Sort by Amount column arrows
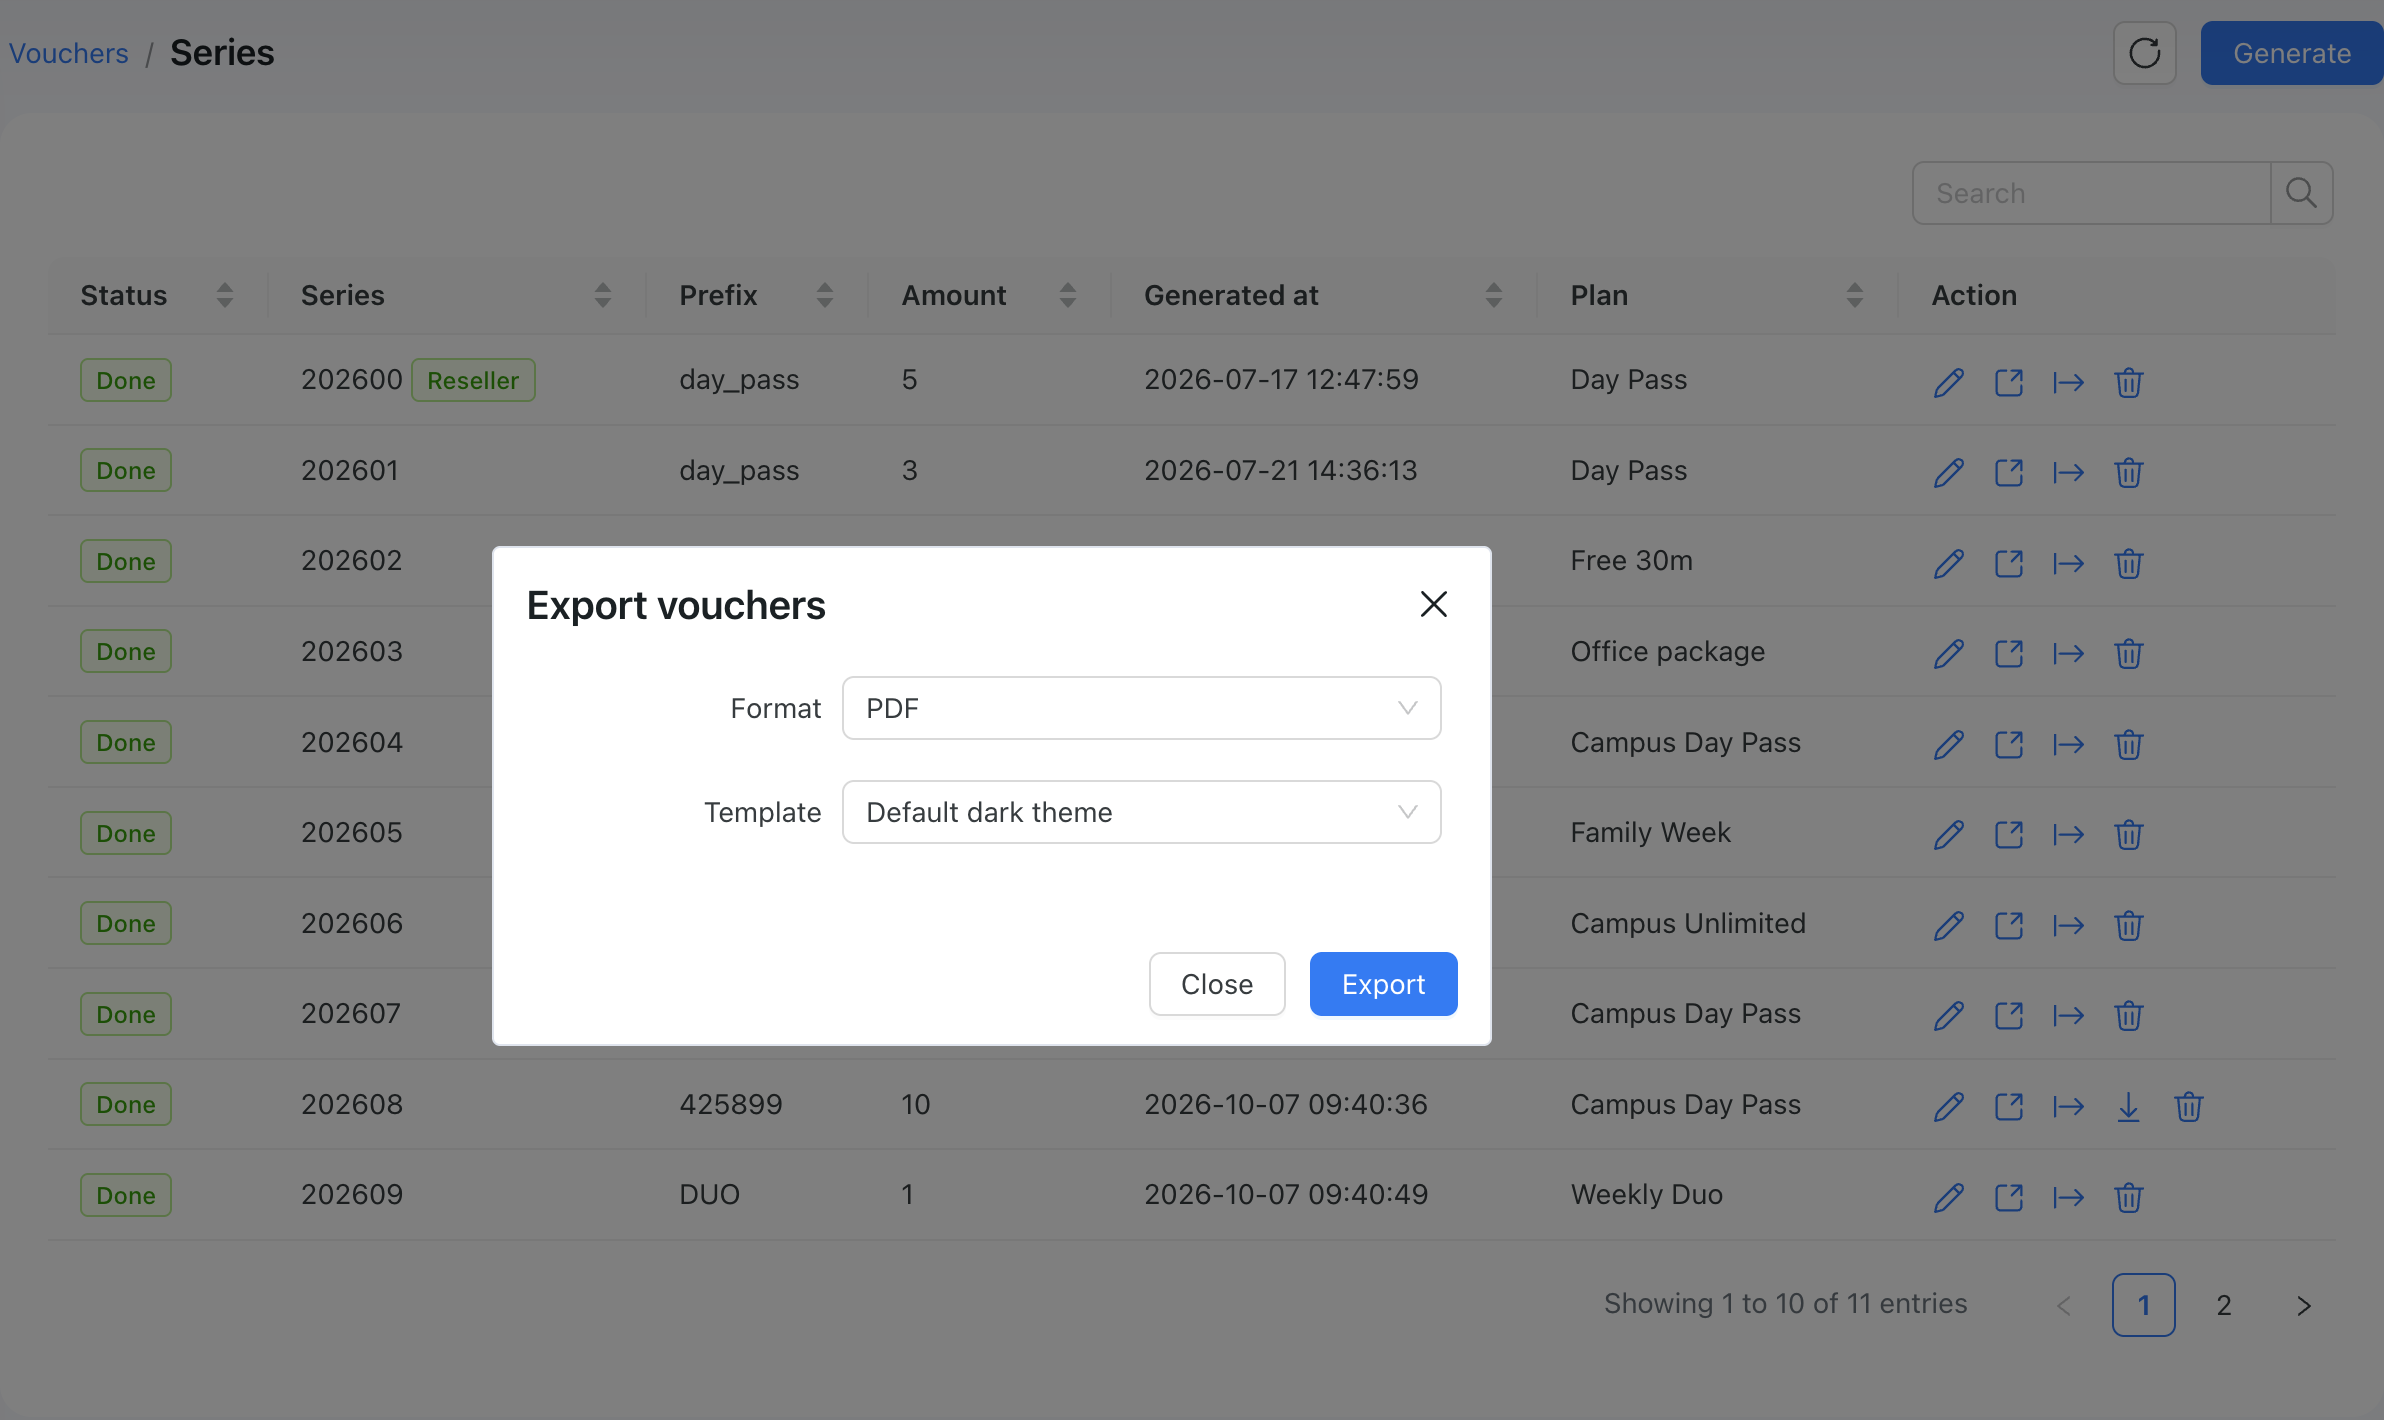Viewport: 2384px width, 1420px height. (x=1068, y=295)
